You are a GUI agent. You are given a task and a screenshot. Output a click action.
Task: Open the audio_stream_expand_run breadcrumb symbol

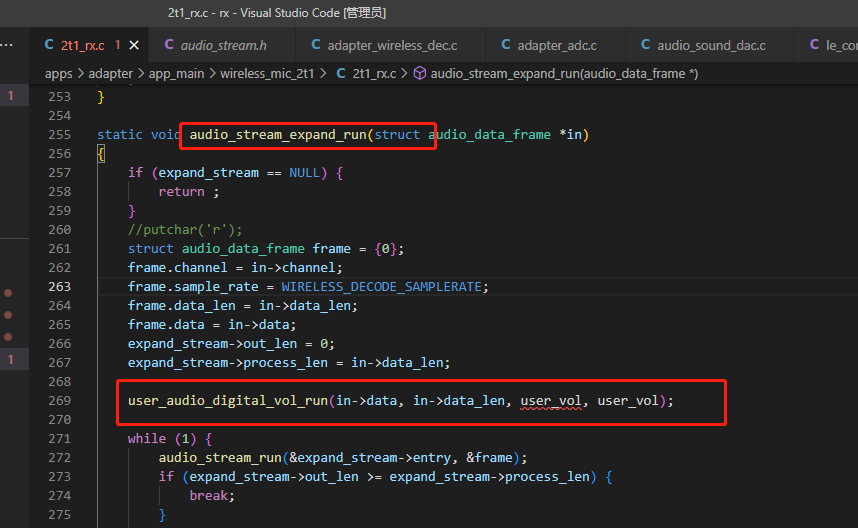564,74
